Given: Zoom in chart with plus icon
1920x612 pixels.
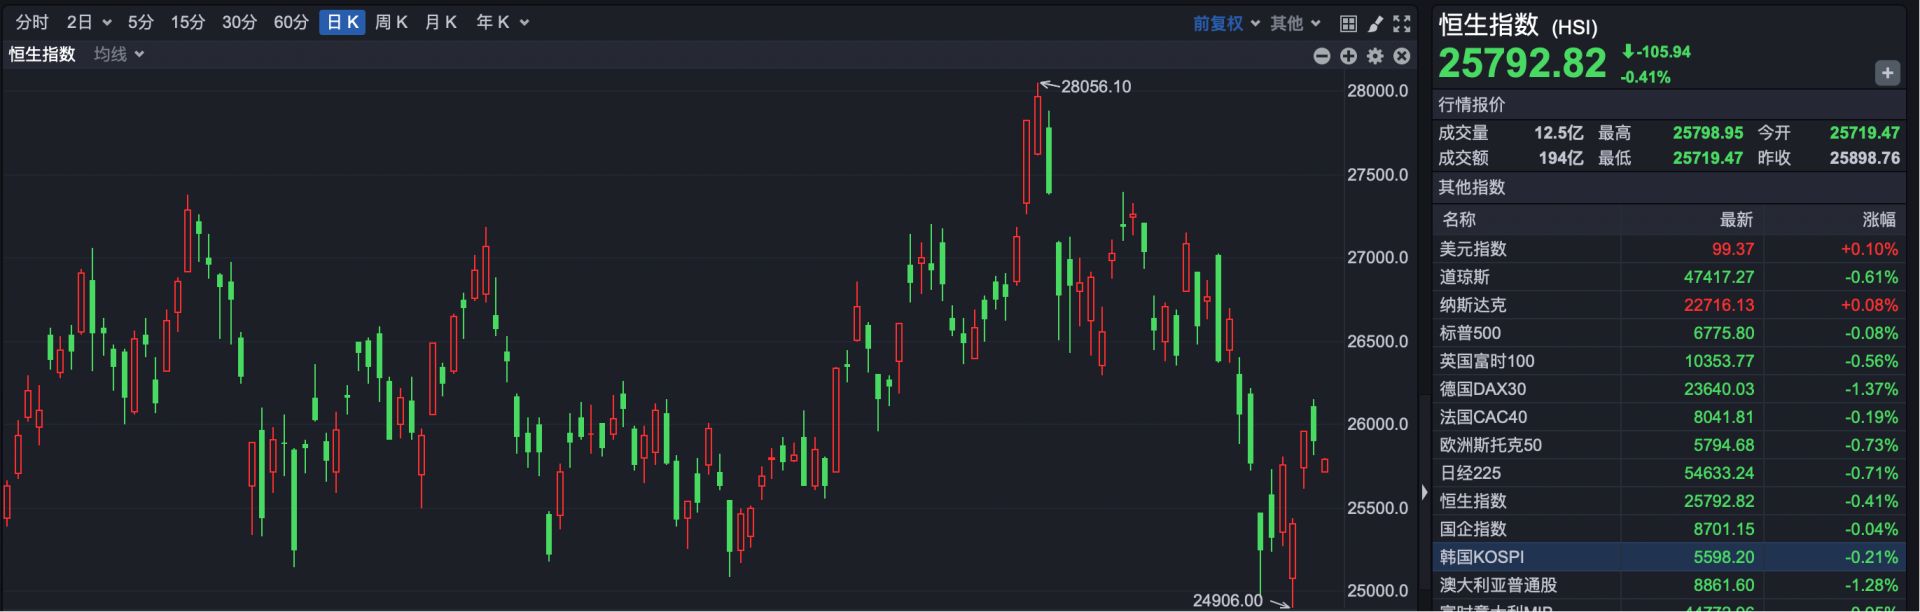Looking at the screenshot, I should pos(1348,56).
